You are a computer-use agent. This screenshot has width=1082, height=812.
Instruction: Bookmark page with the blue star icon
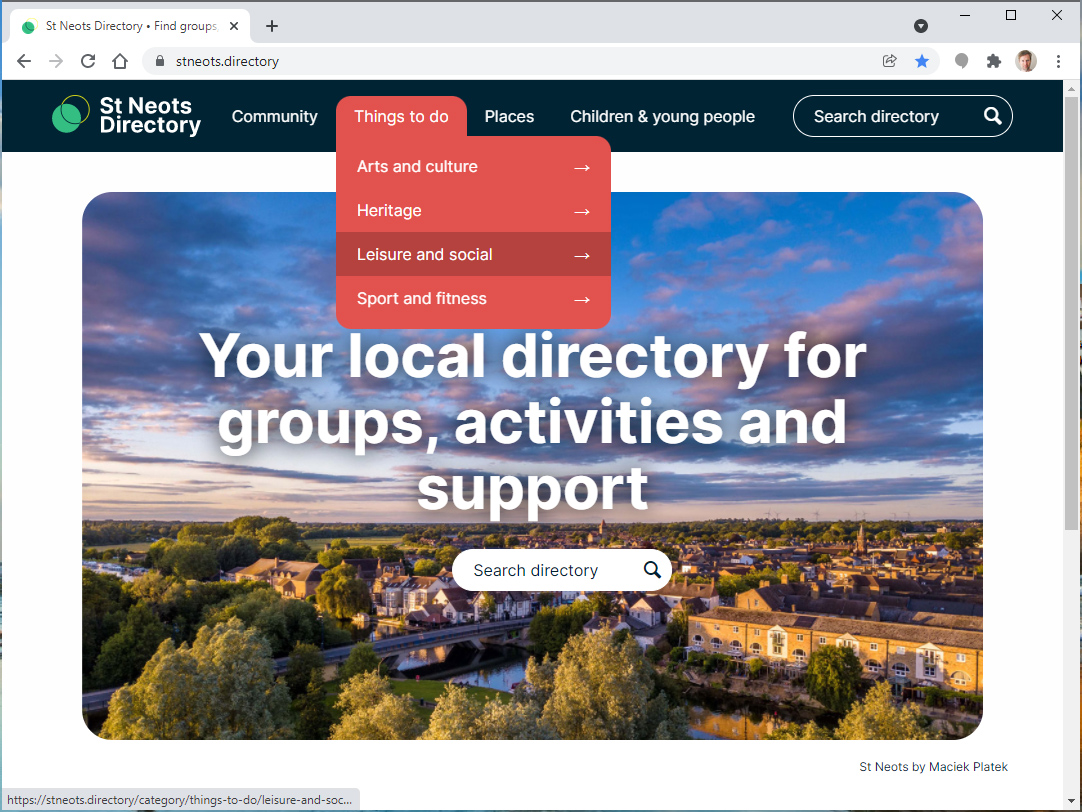point(922,61)
